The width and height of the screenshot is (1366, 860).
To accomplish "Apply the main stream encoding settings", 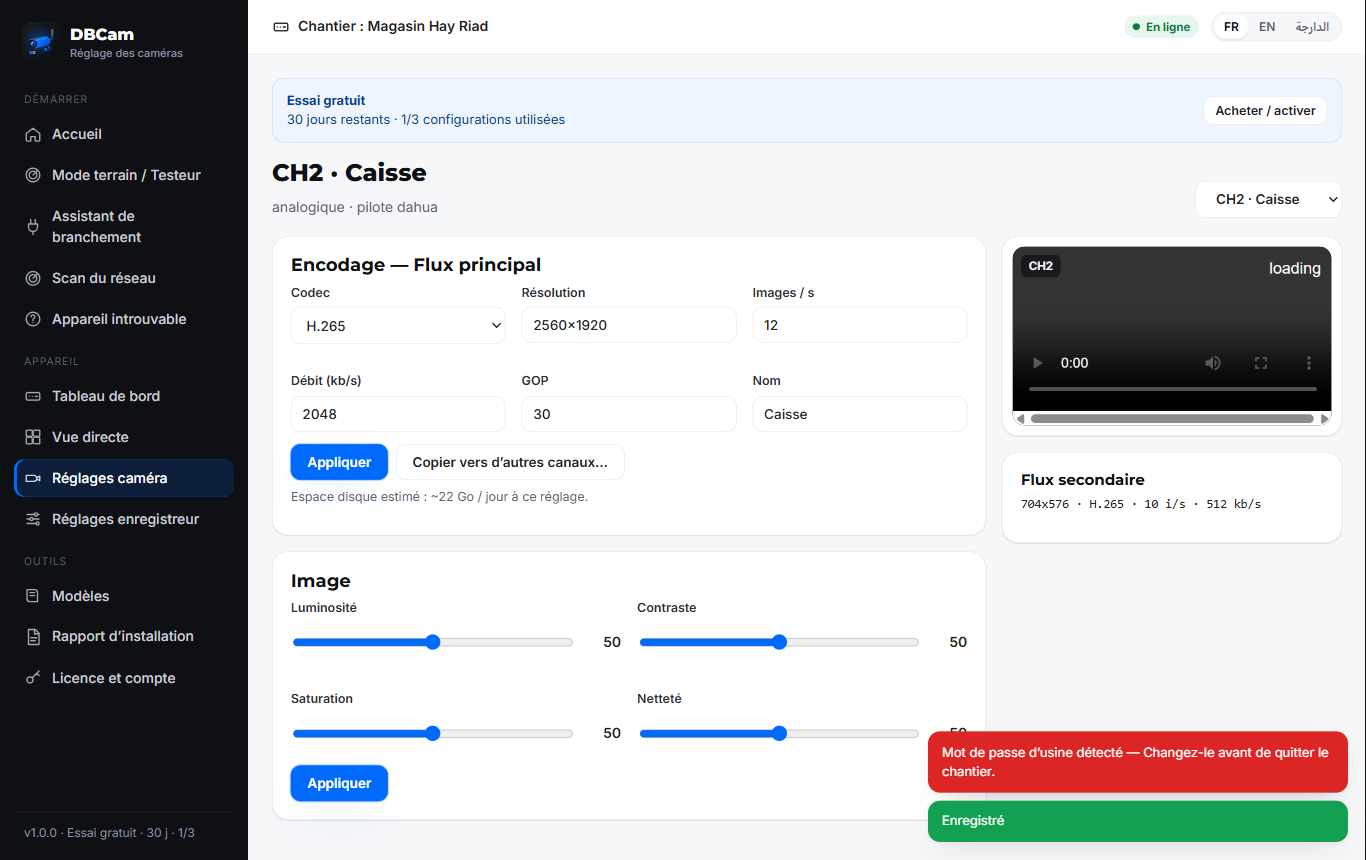I will tap(339, 463).
